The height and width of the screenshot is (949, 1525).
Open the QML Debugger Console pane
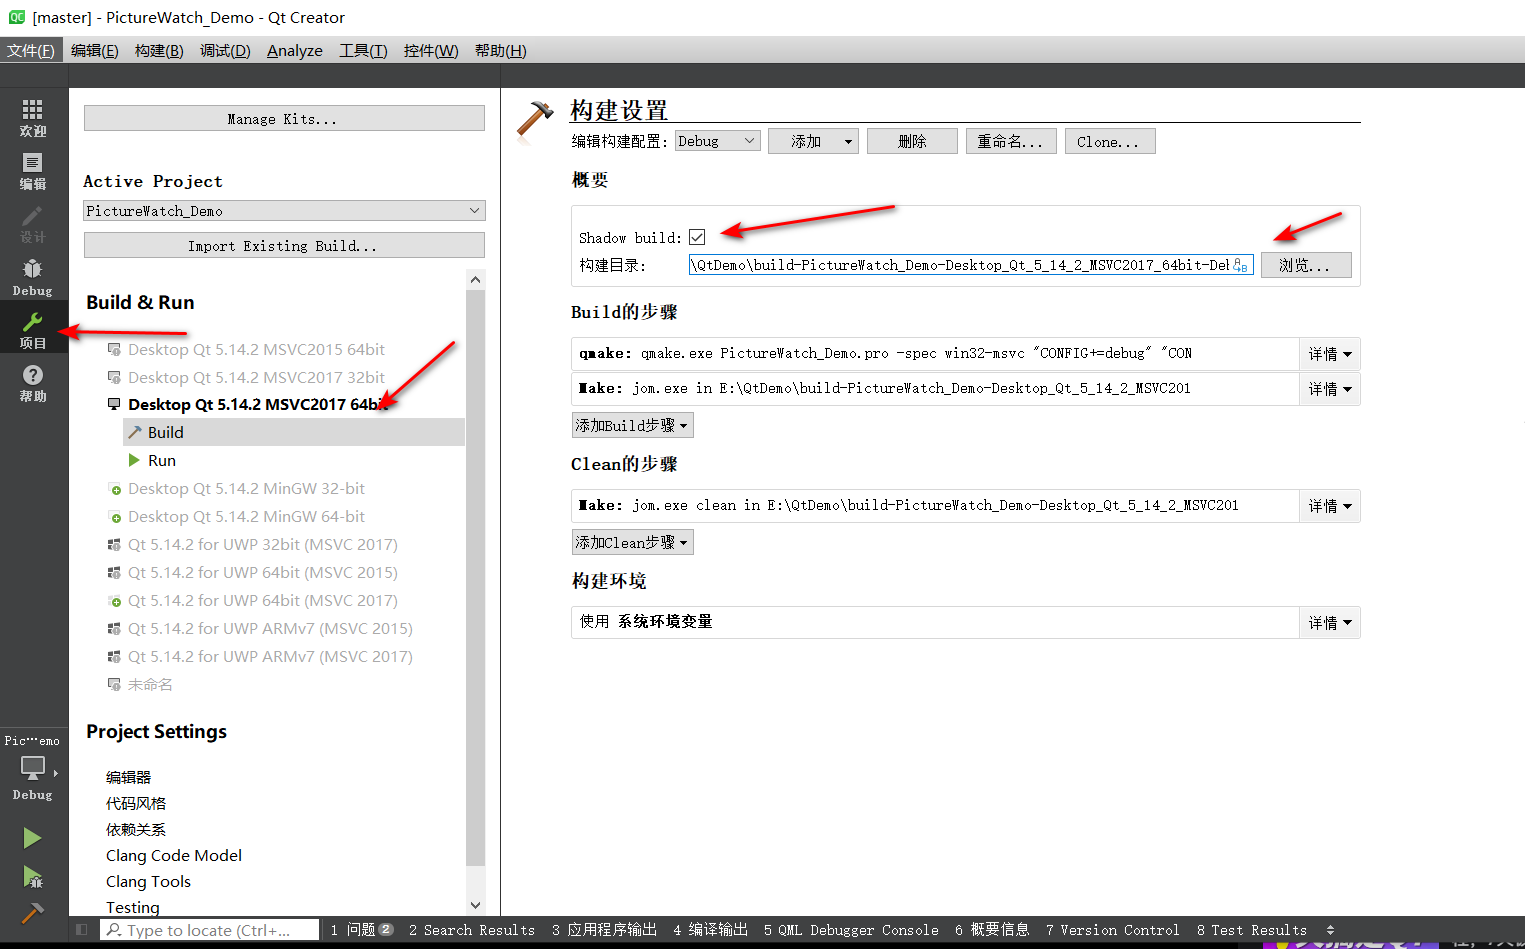pyautogui.click(x=851, y=930)
